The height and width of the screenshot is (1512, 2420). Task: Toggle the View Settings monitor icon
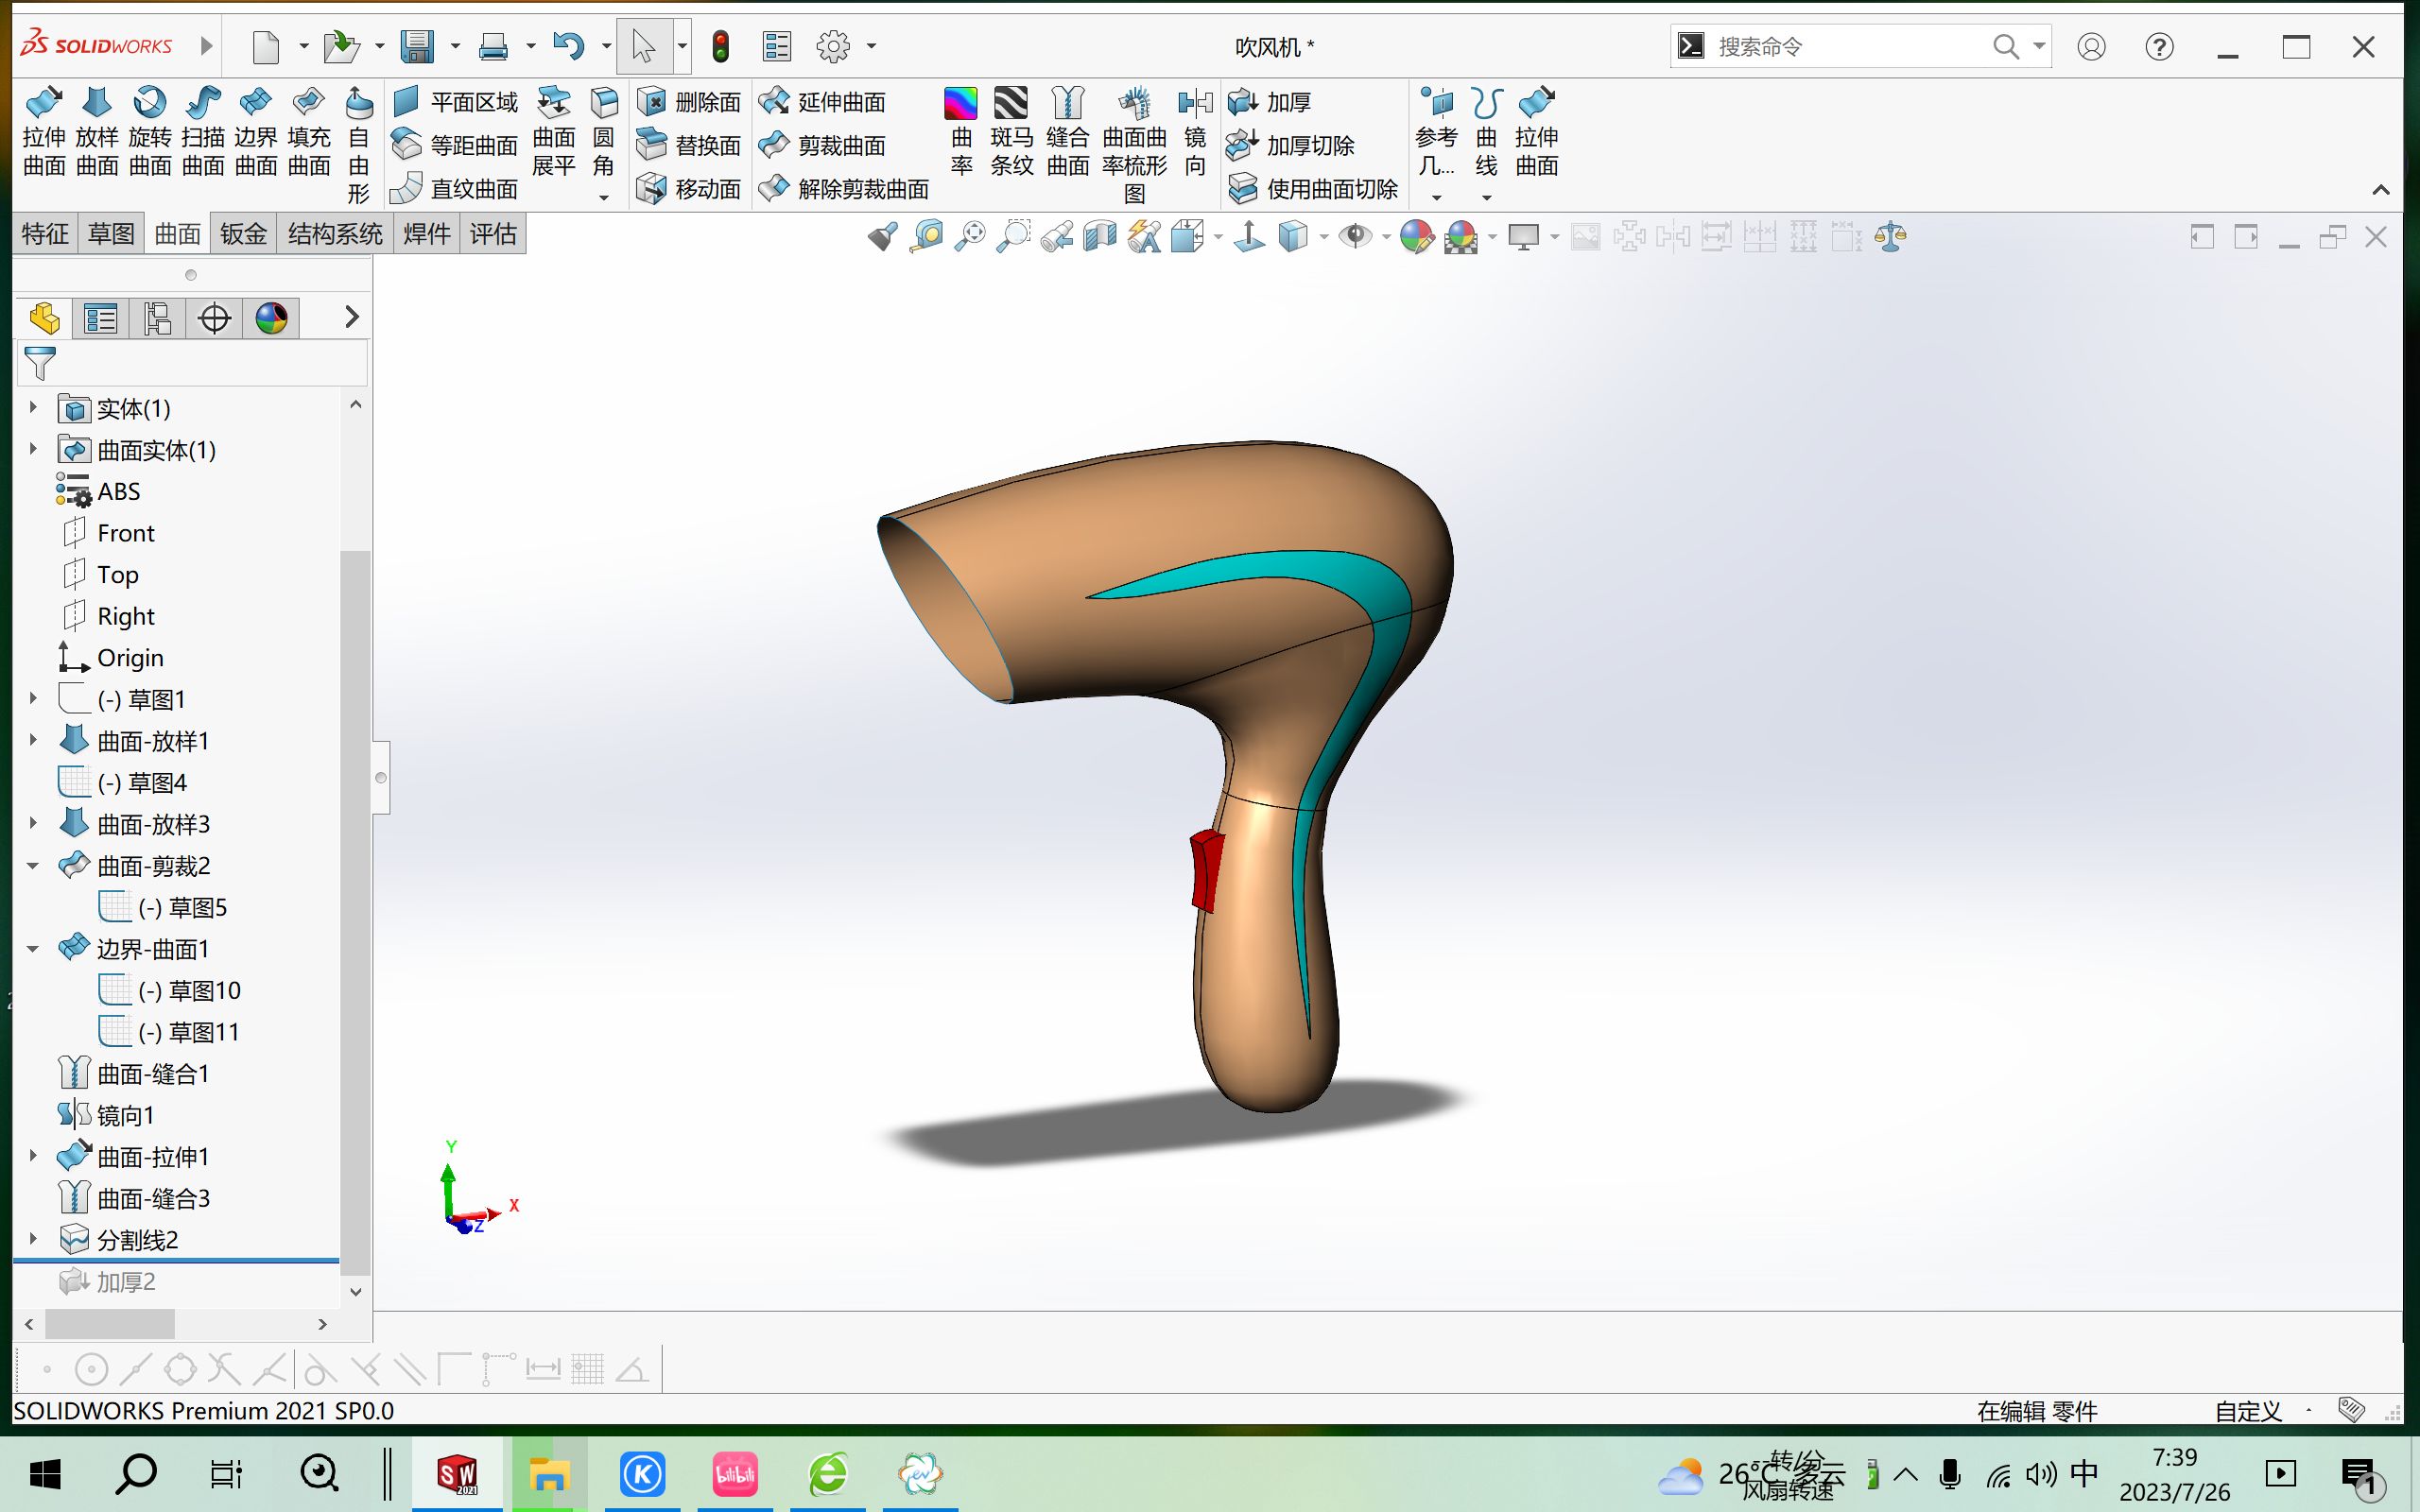point(1523,237)
